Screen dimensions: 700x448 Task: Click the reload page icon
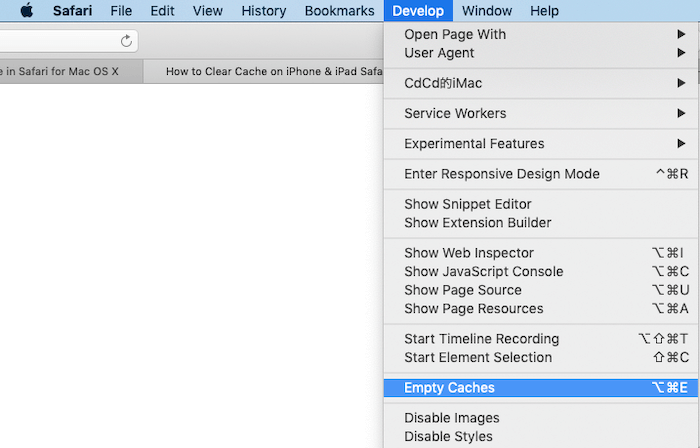126,41
